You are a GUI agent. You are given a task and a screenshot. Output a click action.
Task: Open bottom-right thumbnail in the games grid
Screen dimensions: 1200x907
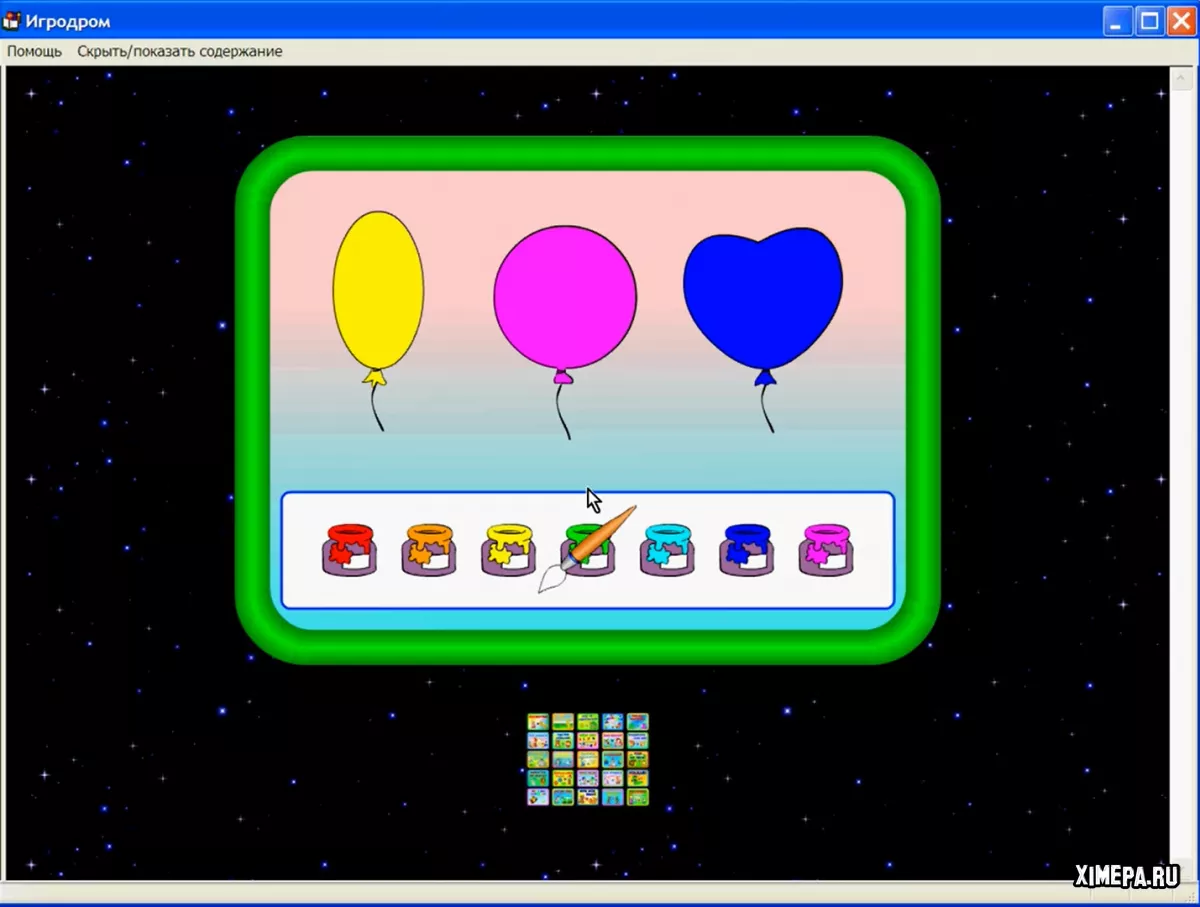[638, 797]
